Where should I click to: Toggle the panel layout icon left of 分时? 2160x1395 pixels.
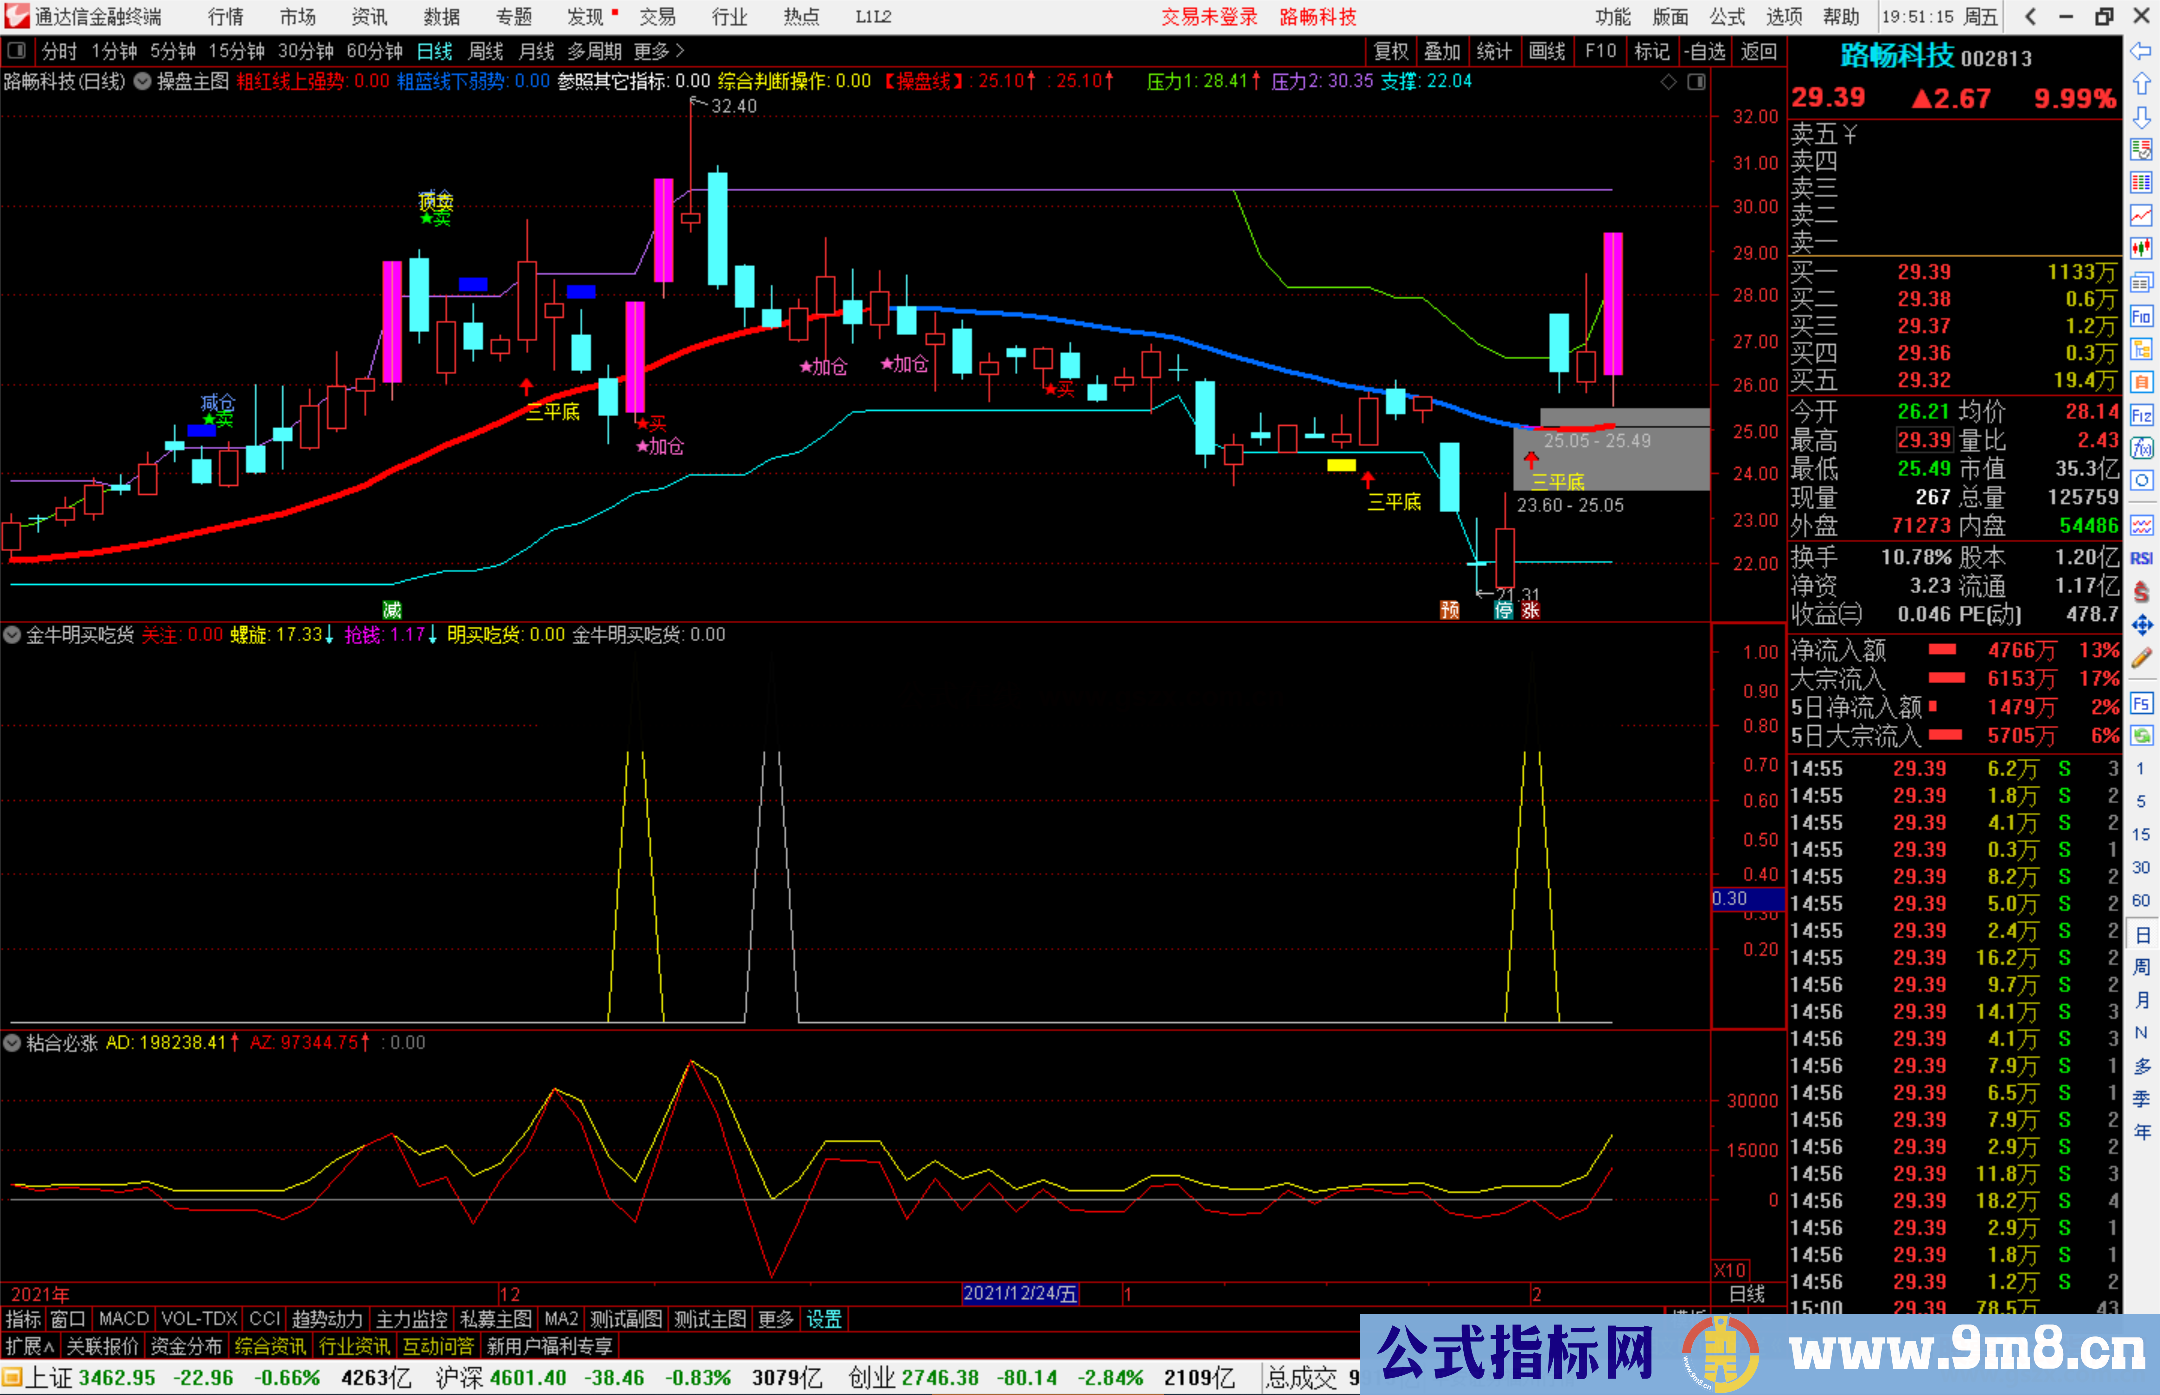[17, 51]
